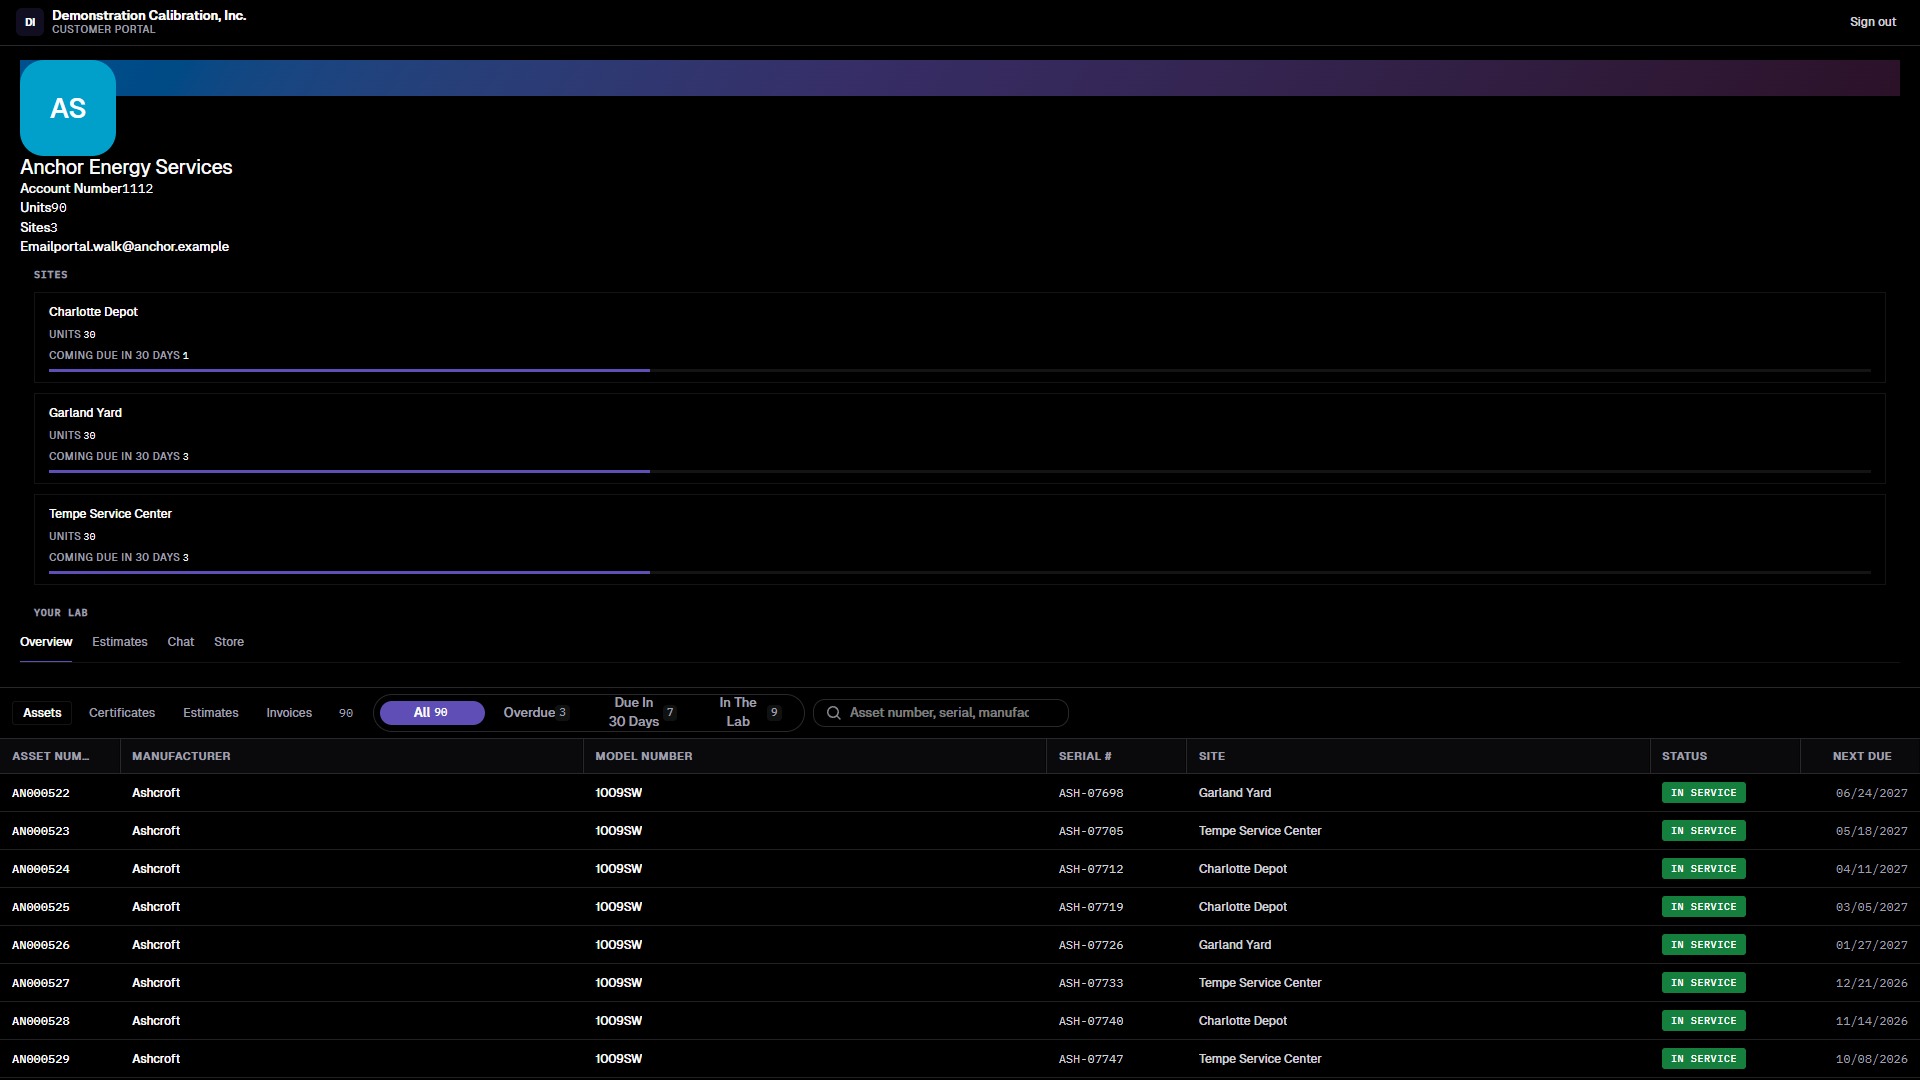Open the Tempe Service Center site card
The image size is (1920, 1080).
point(960,539)
